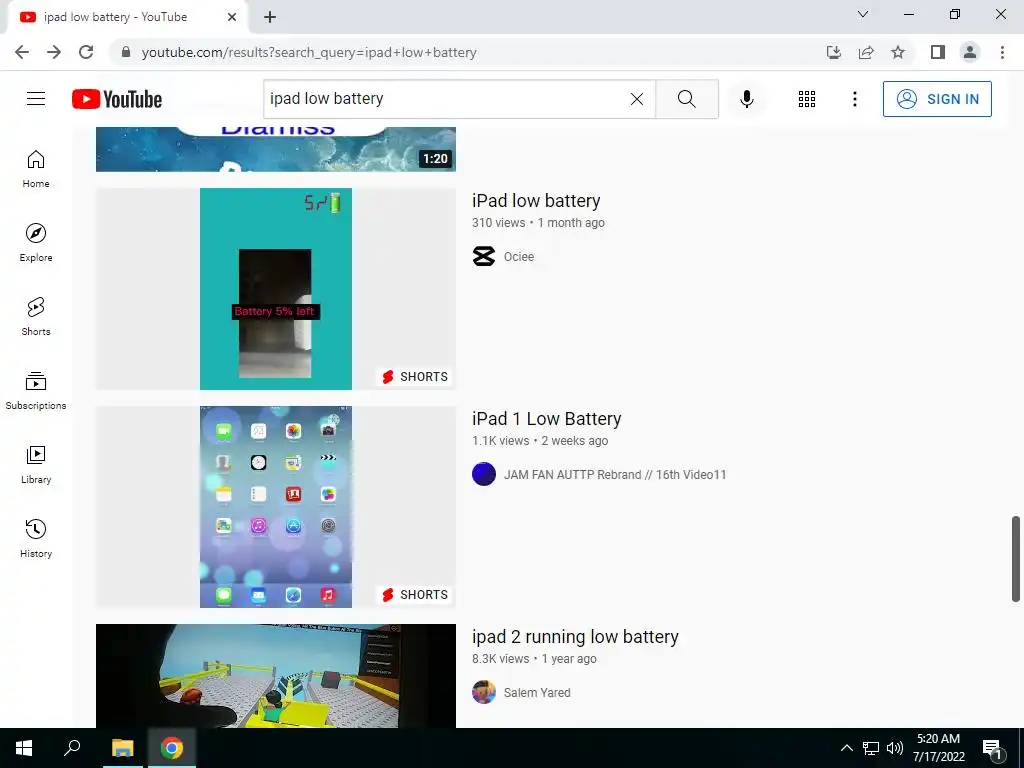Open the taskbar clock showing 5:20 AM
Viewport: 1024px width, 768px height.
click(x=938, y=748)
